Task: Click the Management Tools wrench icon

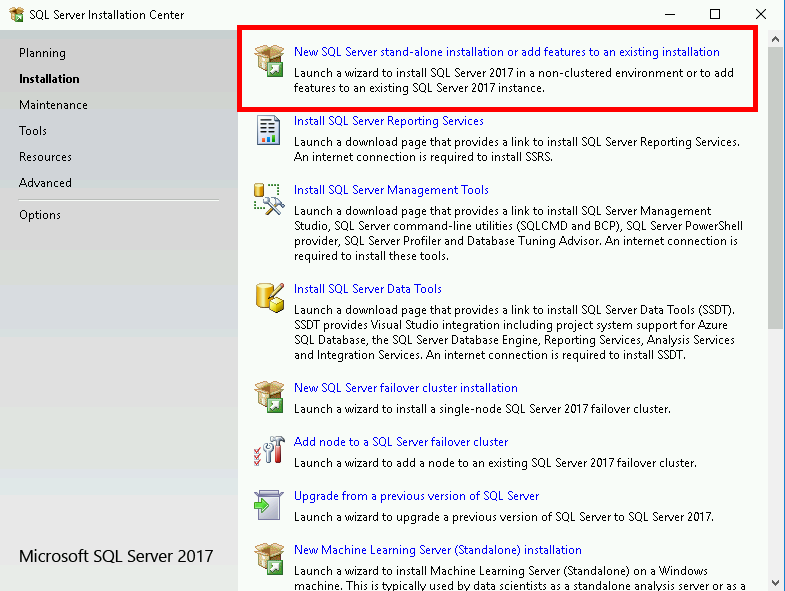Action: click(x=269, y=198)
